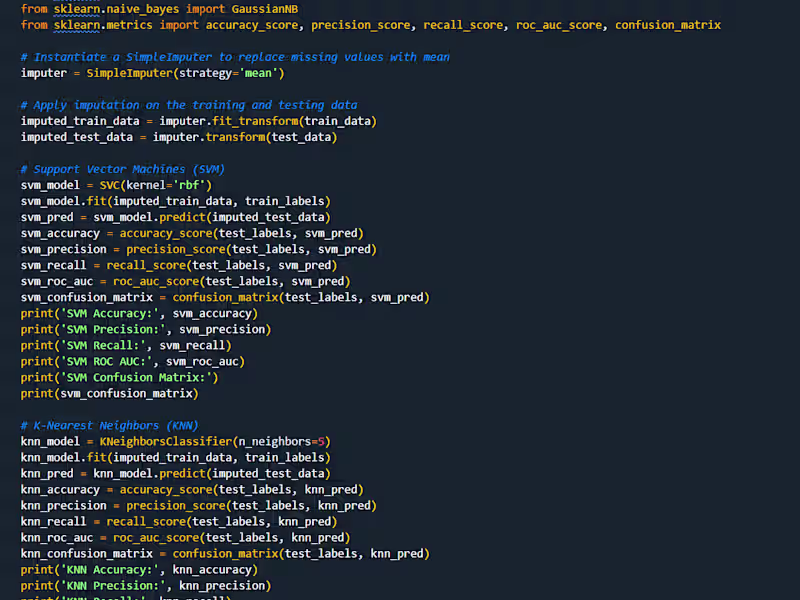This screenshot has height=600, width=800.
Task: Click the 'KNN Accuracy:' string
Action: 110,569
